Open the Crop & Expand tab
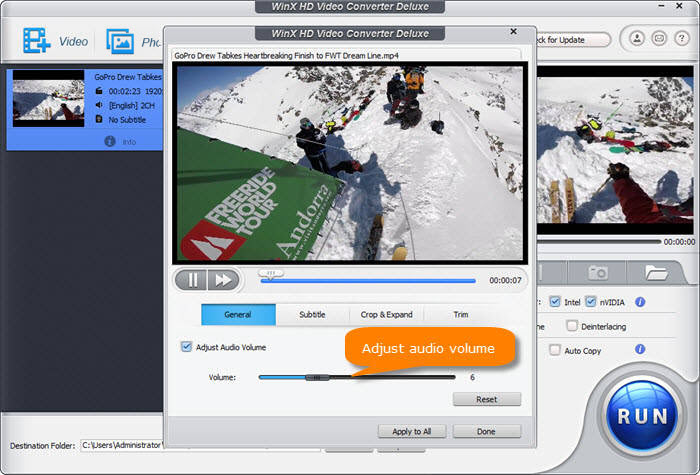The height and width of the screenshot is (475, 700). coord(387,315)
